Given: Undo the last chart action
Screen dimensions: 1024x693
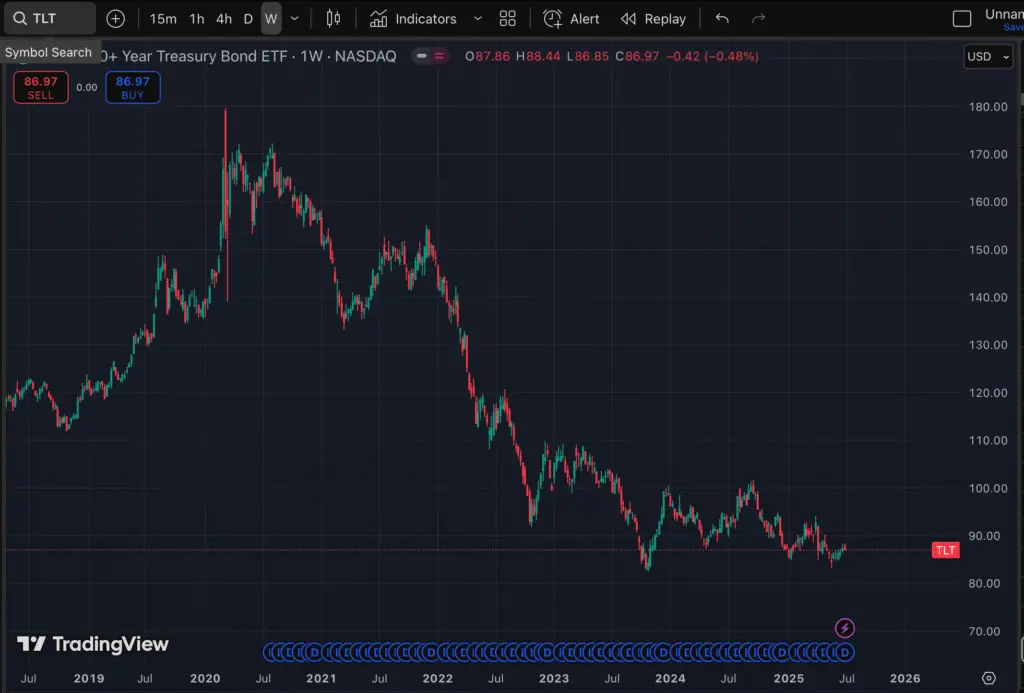Looking at the screenshot, I should pos(722,19).
